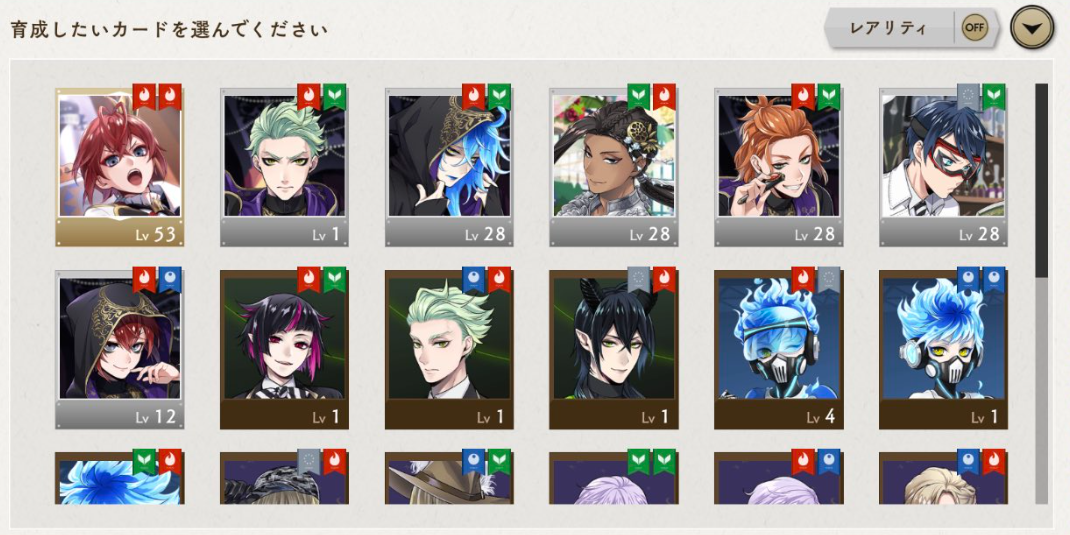
Task: Select the blue-flame goggles mask Lv 1 card
Action: [943, 349]
